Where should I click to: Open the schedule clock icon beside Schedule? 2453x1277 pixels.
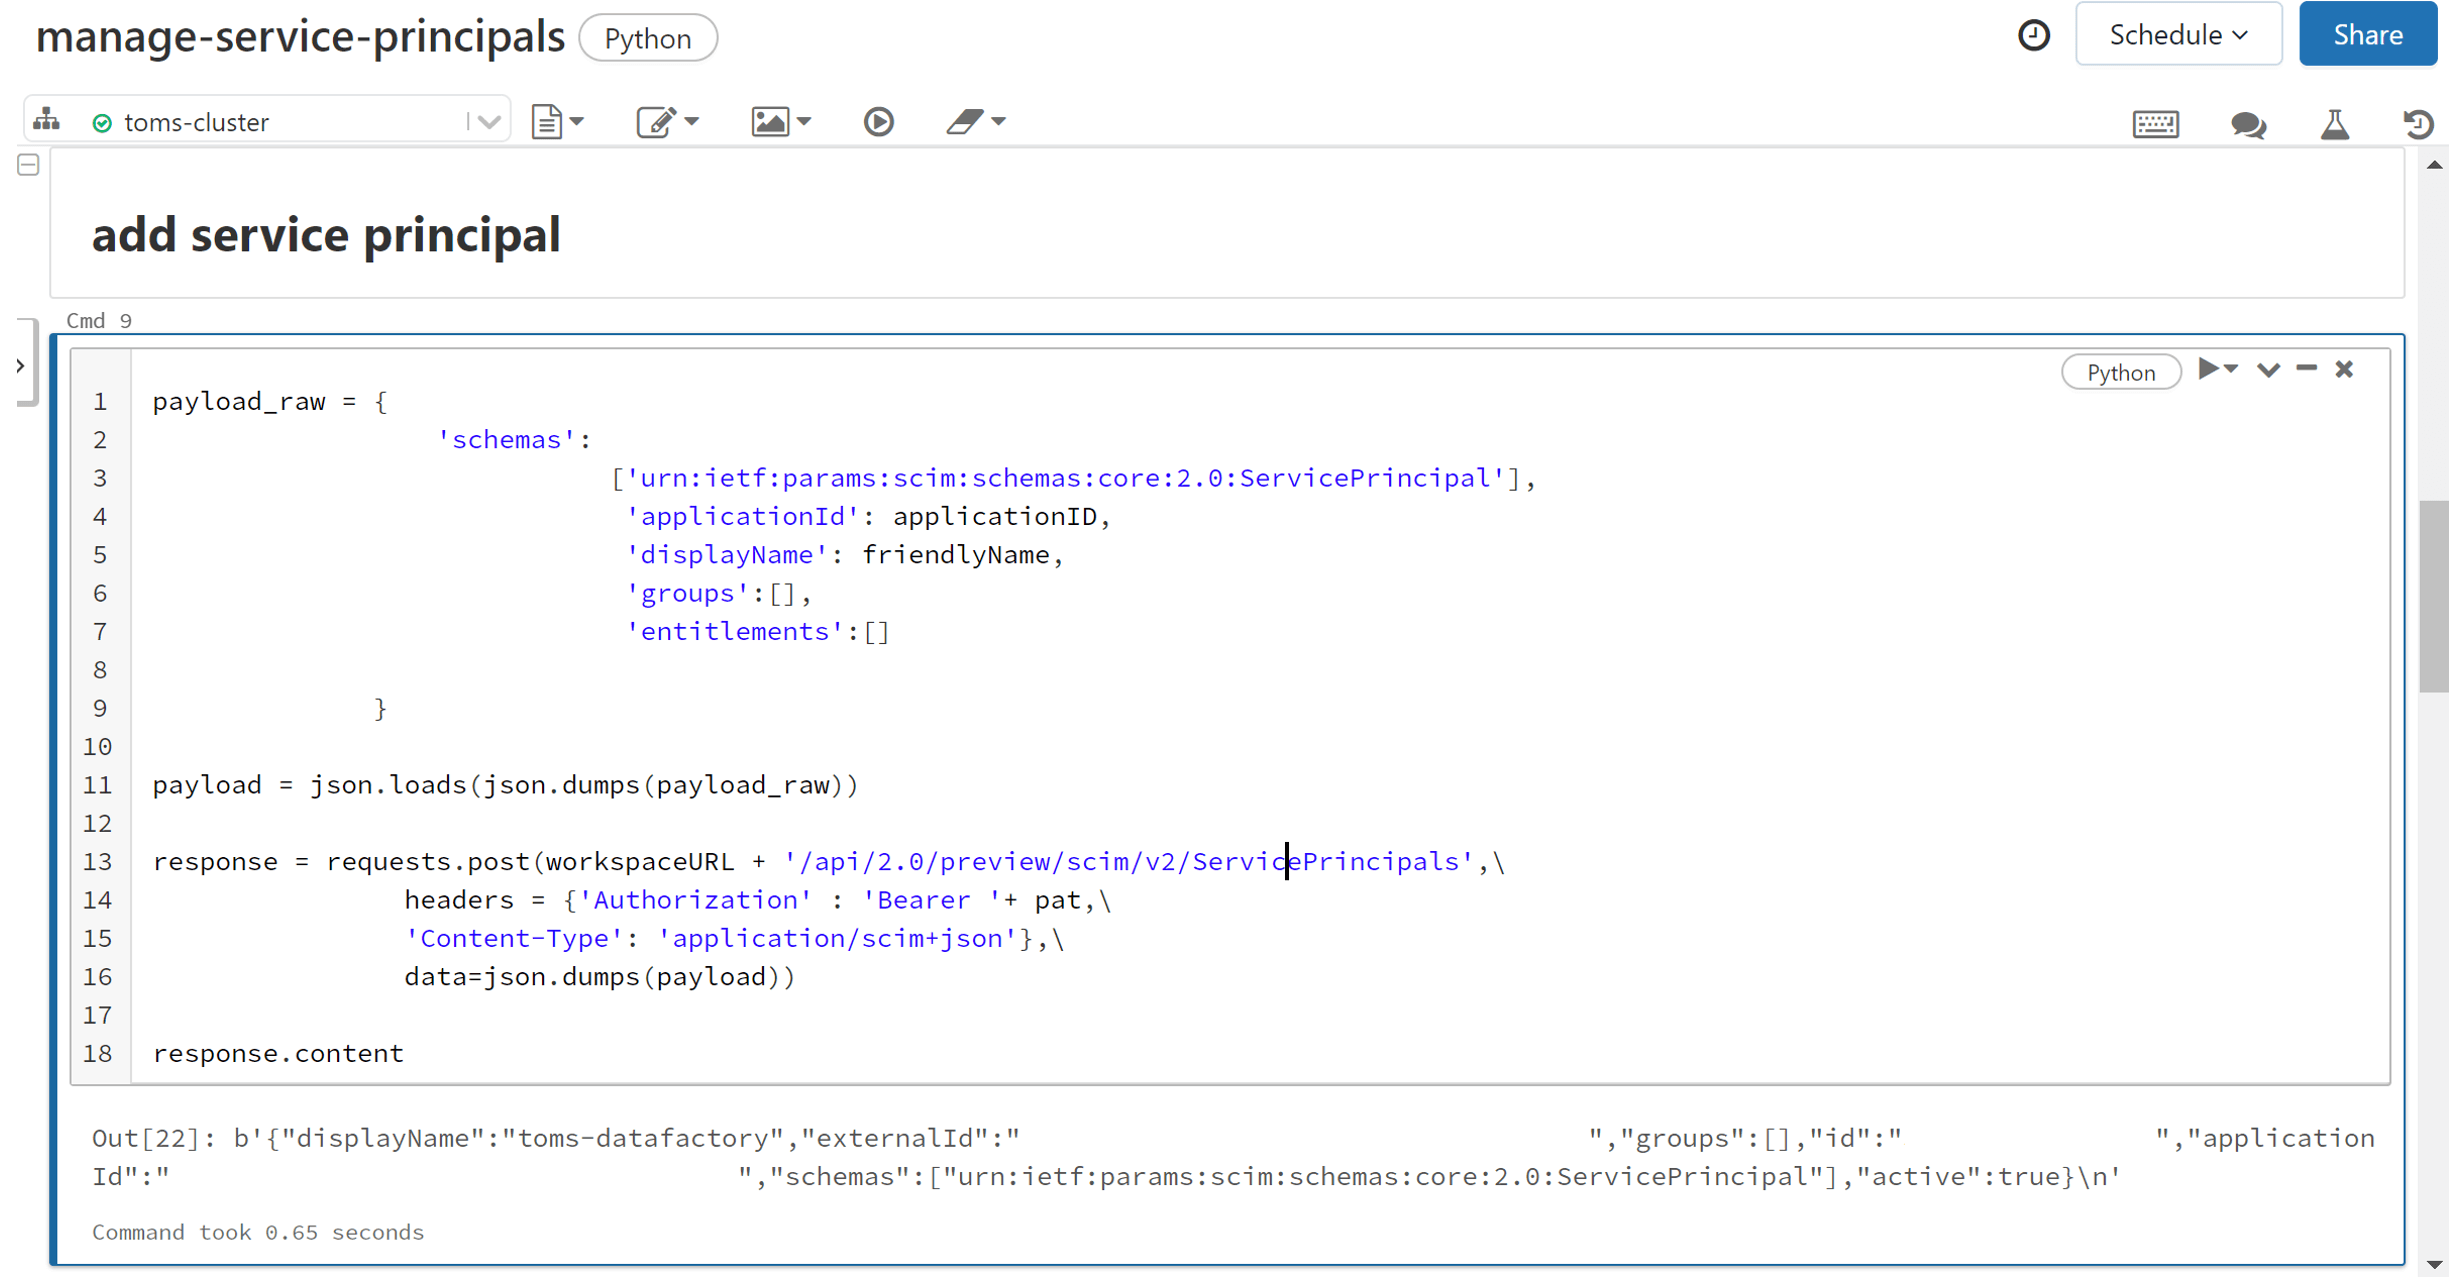pos(2035,34)
